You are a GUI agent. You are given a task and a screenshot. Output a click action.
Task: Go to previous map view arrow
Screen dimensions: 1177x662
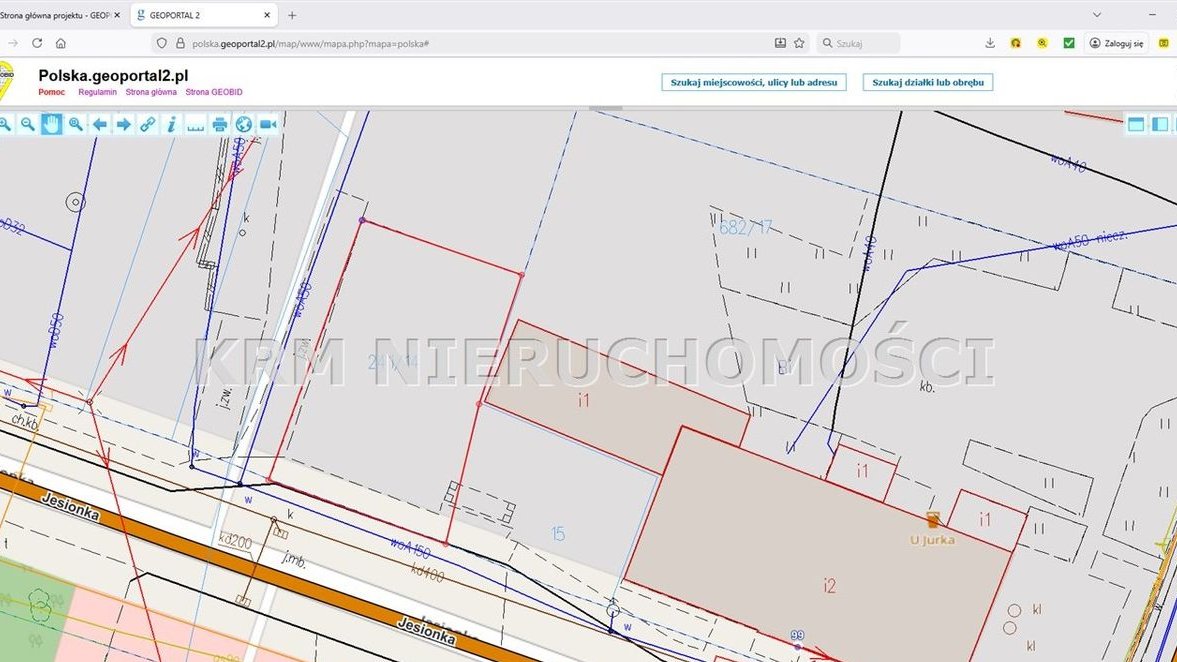click(x=100, y=124)
